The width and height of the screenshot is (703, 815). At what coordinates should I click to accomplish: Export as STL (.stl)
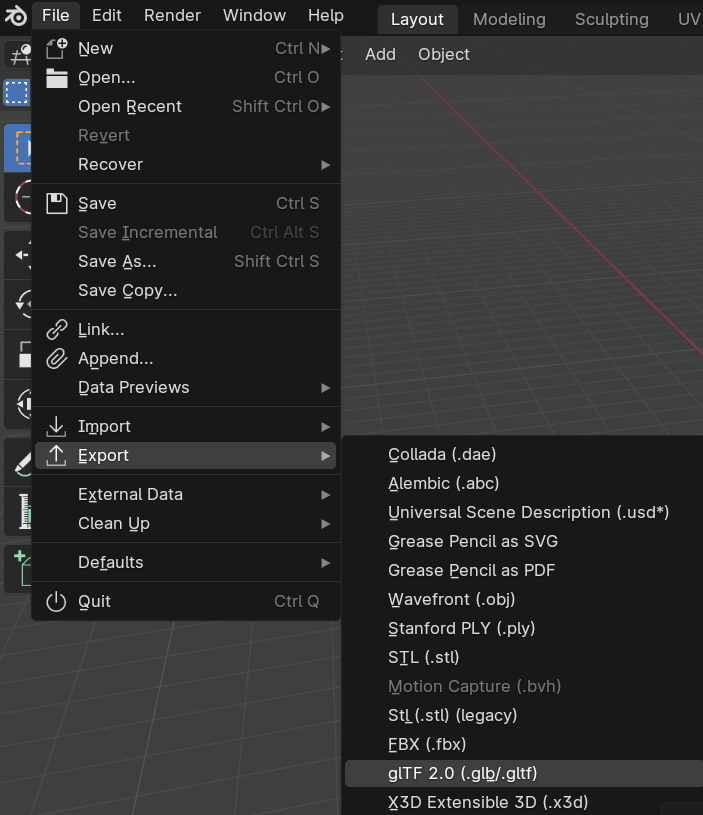524,658
